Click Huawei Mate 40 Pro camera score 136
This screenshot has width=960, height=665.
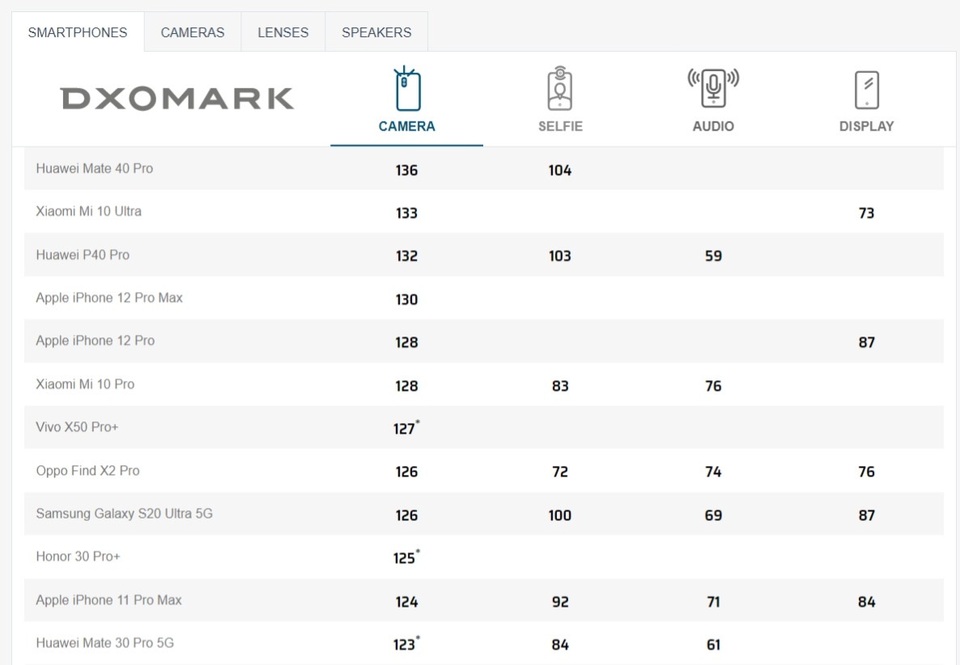tap(407, 170)
